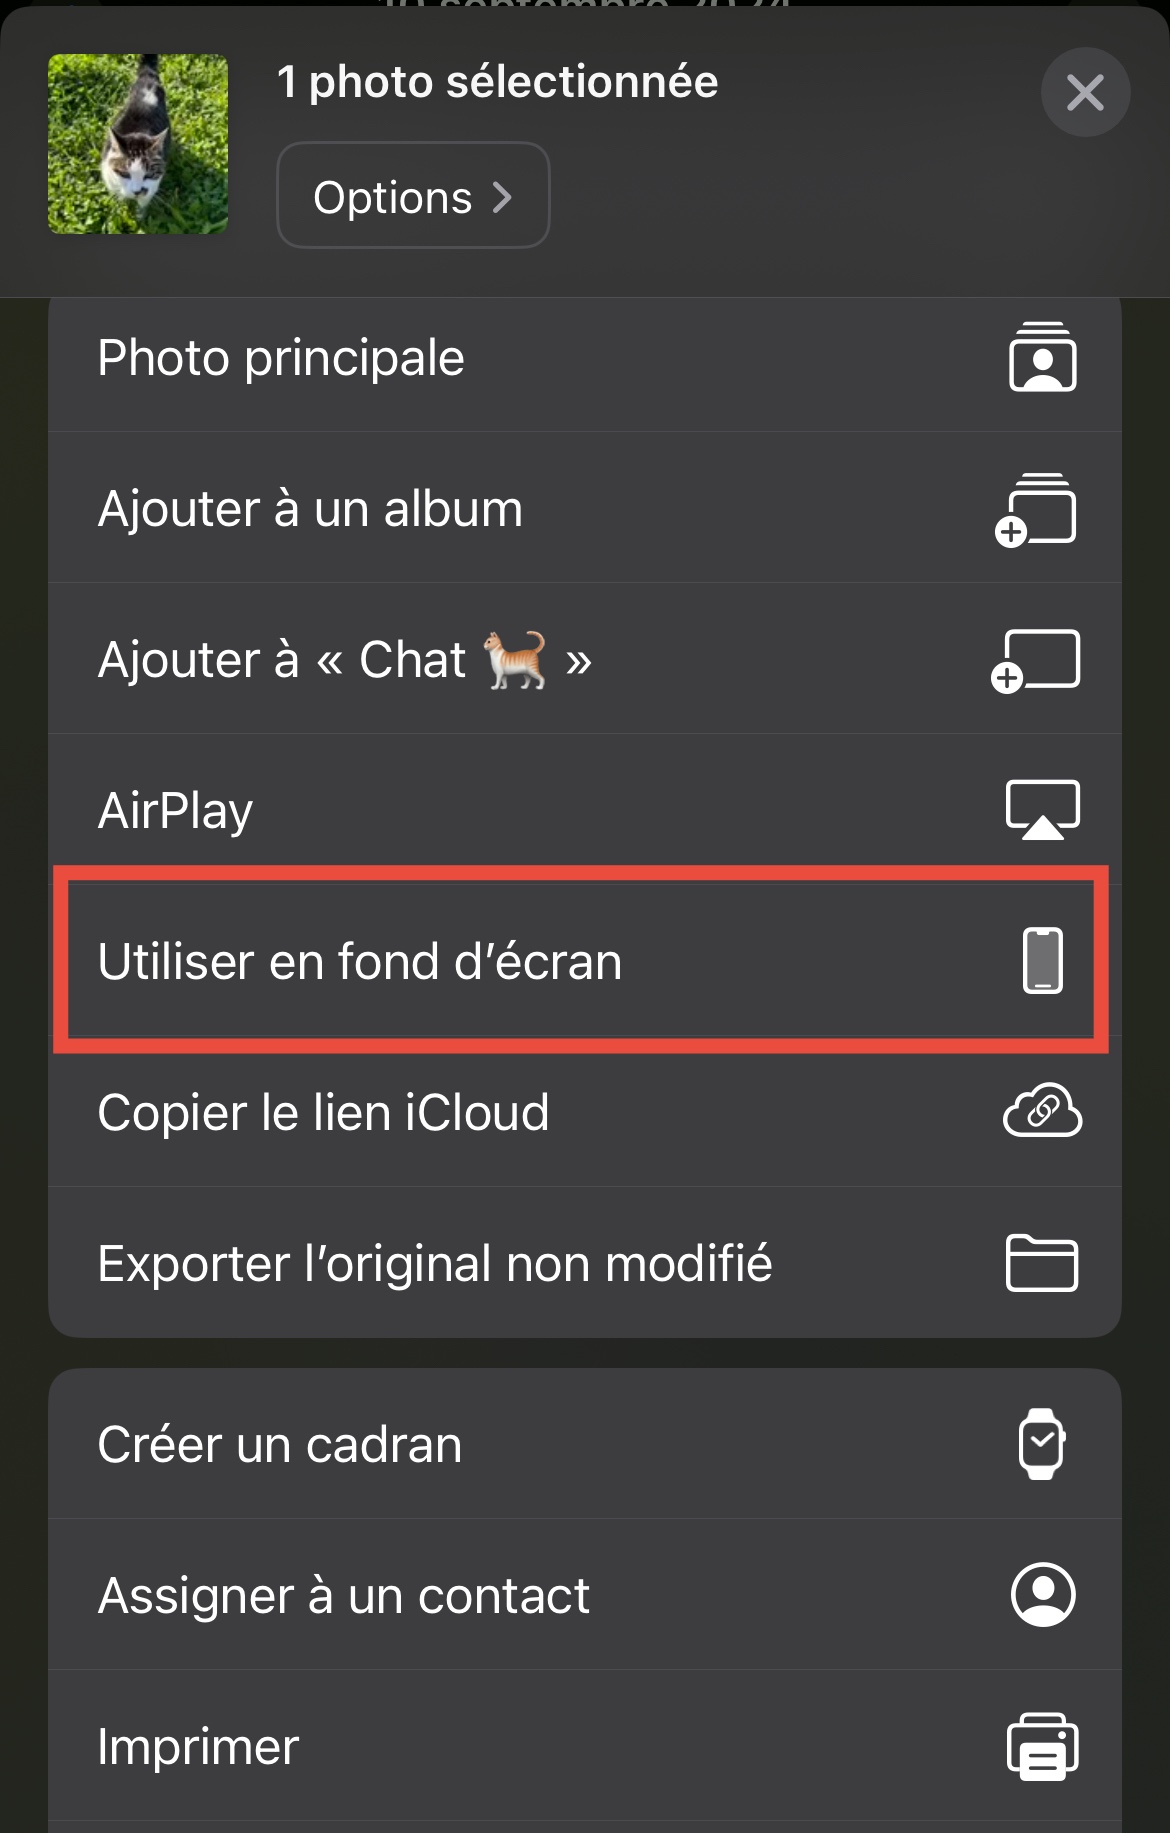This screenshot has width=1170, height=1833.
Task: Choose Ajouter à un album
Action: click(310, 509)
